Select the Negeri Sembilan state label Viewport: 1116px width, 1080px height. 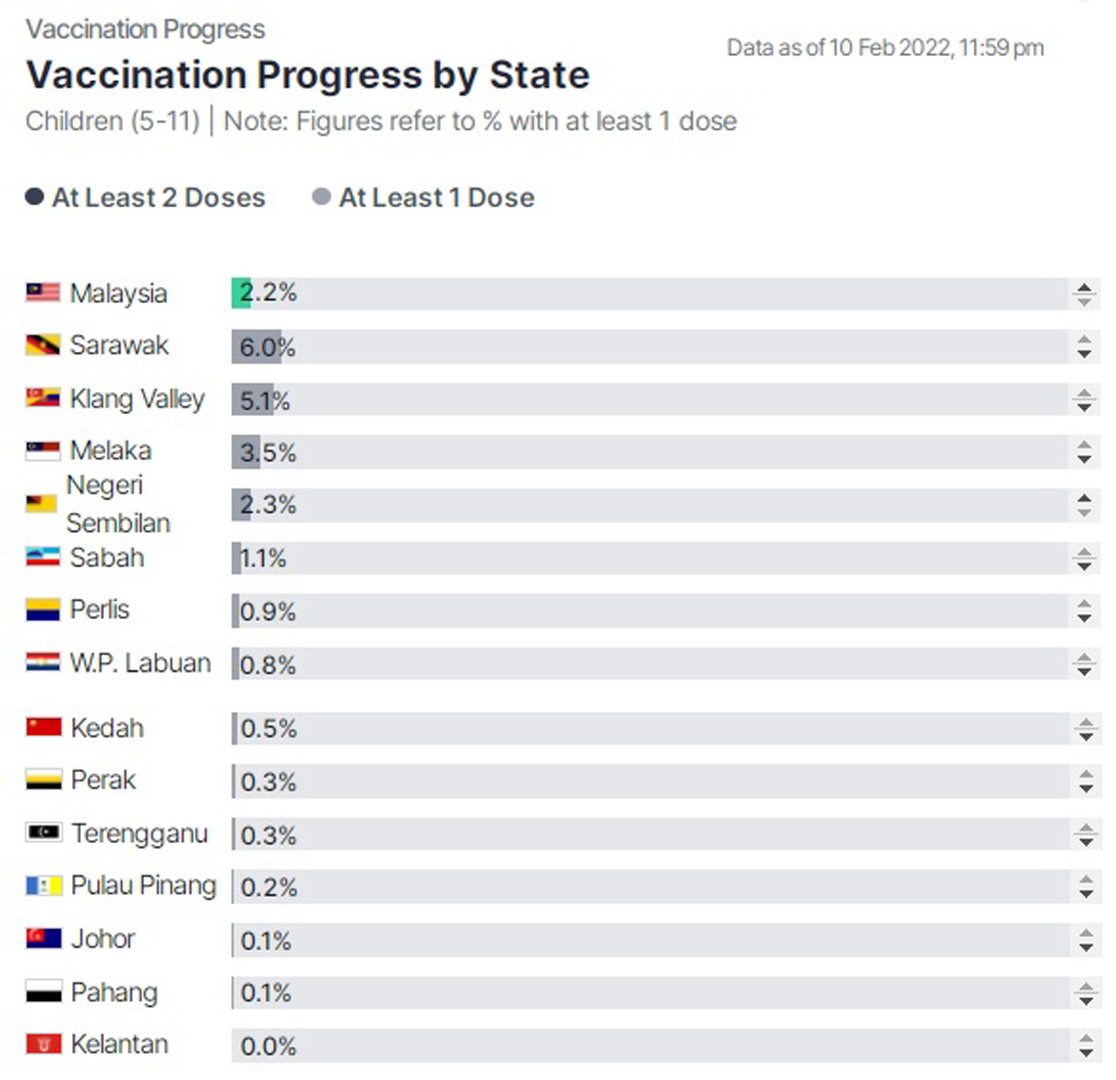tap(118, 504)
